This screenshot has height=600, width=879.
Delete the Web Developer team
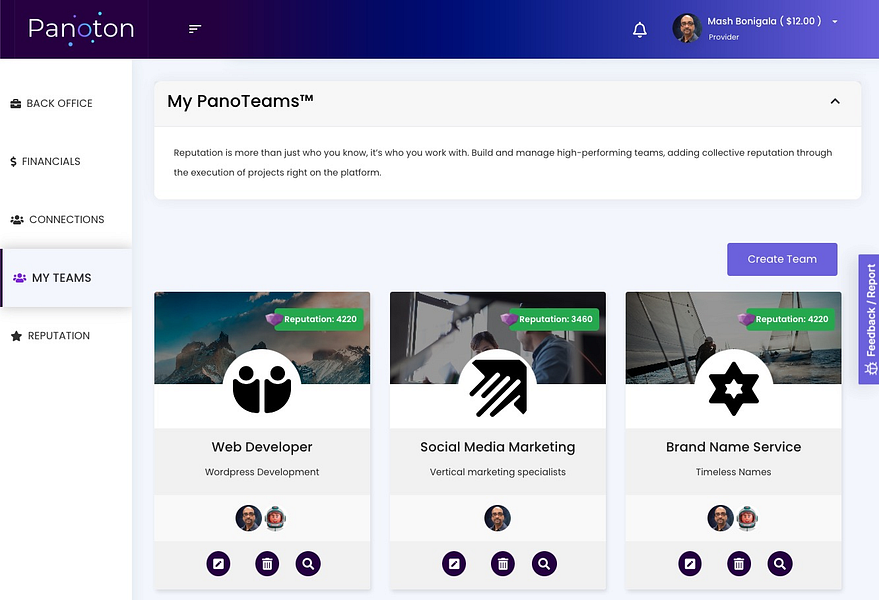coord(267,564)
